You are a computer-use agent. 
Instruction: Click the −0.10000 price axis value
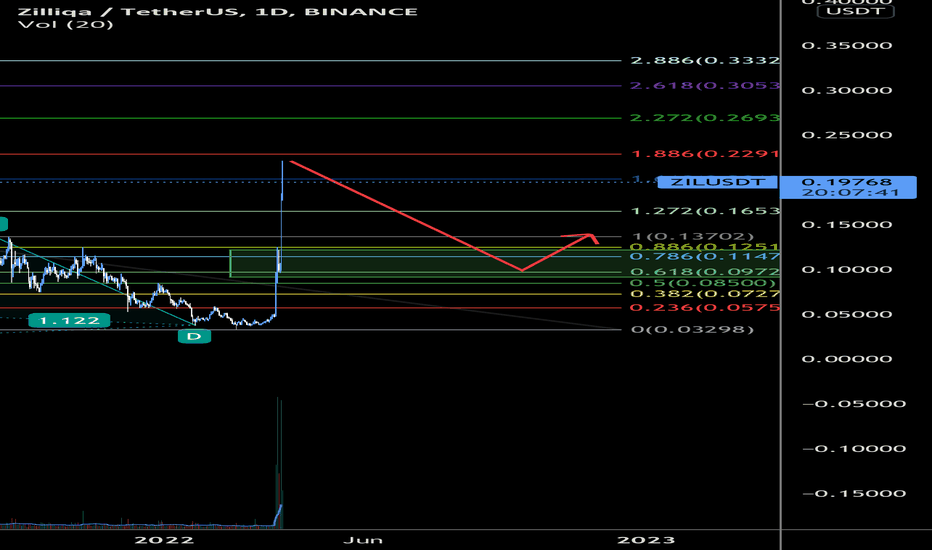pos(854,449)
